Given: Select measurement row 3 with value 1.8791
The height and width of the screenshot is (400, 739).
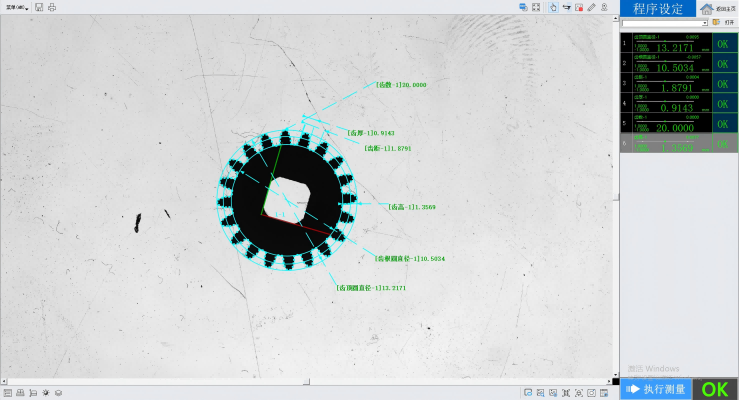Looking at the screenshot, I should pos(666,84).
